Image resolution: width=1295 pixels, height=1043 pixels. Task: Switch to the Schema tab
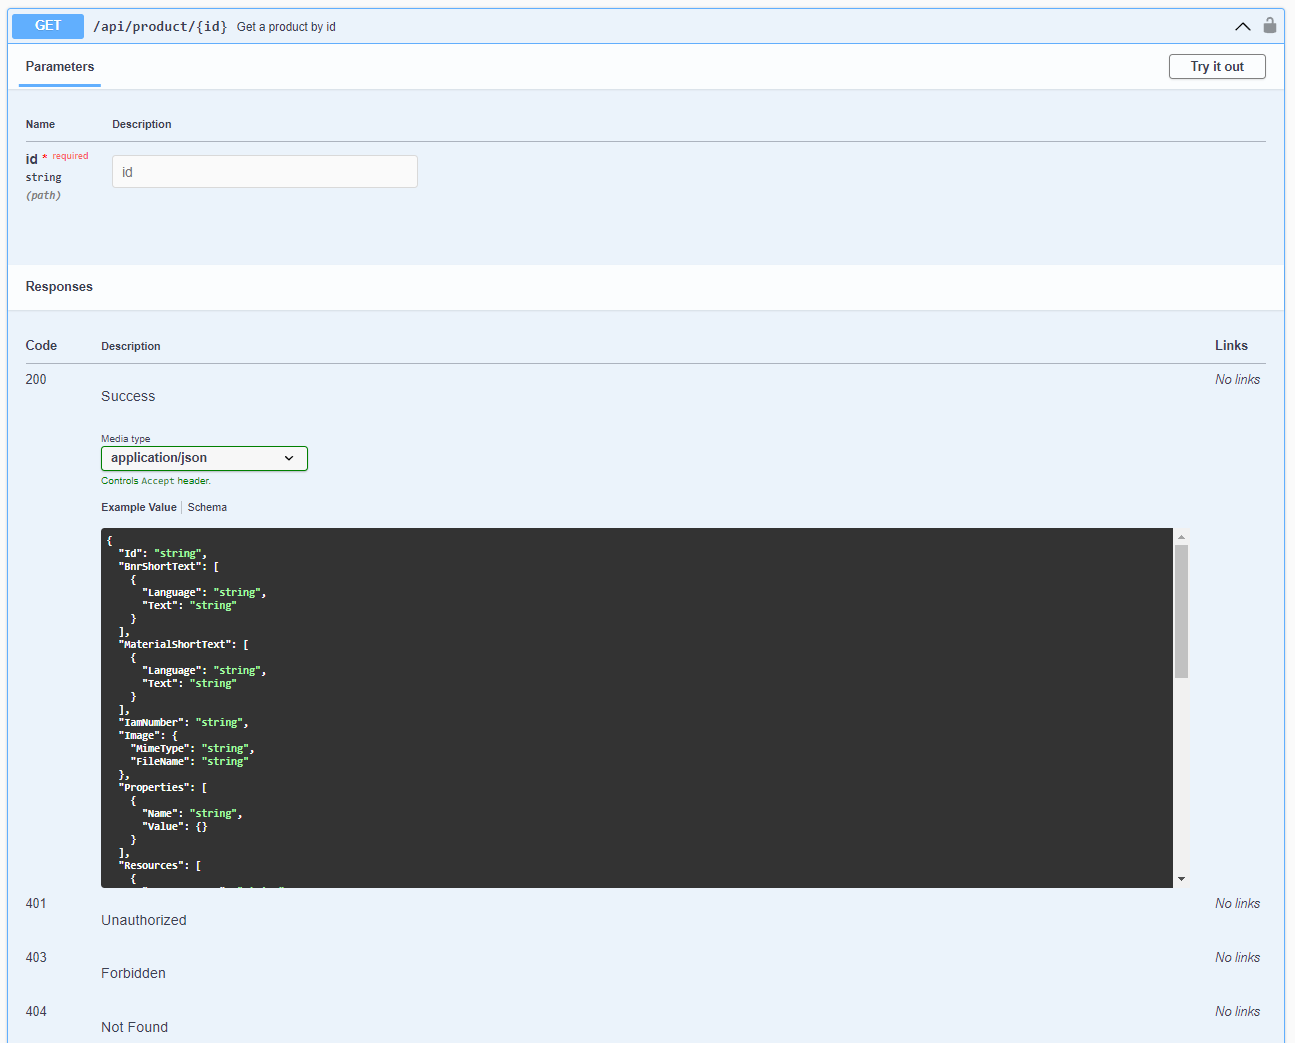click(x=207, y=508)
